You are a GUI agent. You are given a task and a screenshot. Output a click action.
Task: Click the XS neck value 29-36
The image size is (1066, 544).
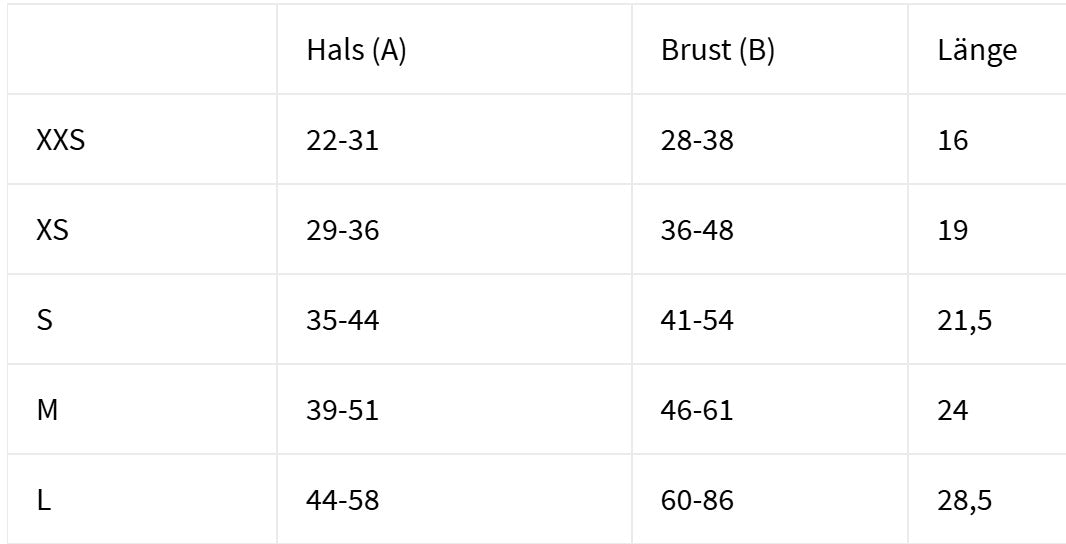342,231
